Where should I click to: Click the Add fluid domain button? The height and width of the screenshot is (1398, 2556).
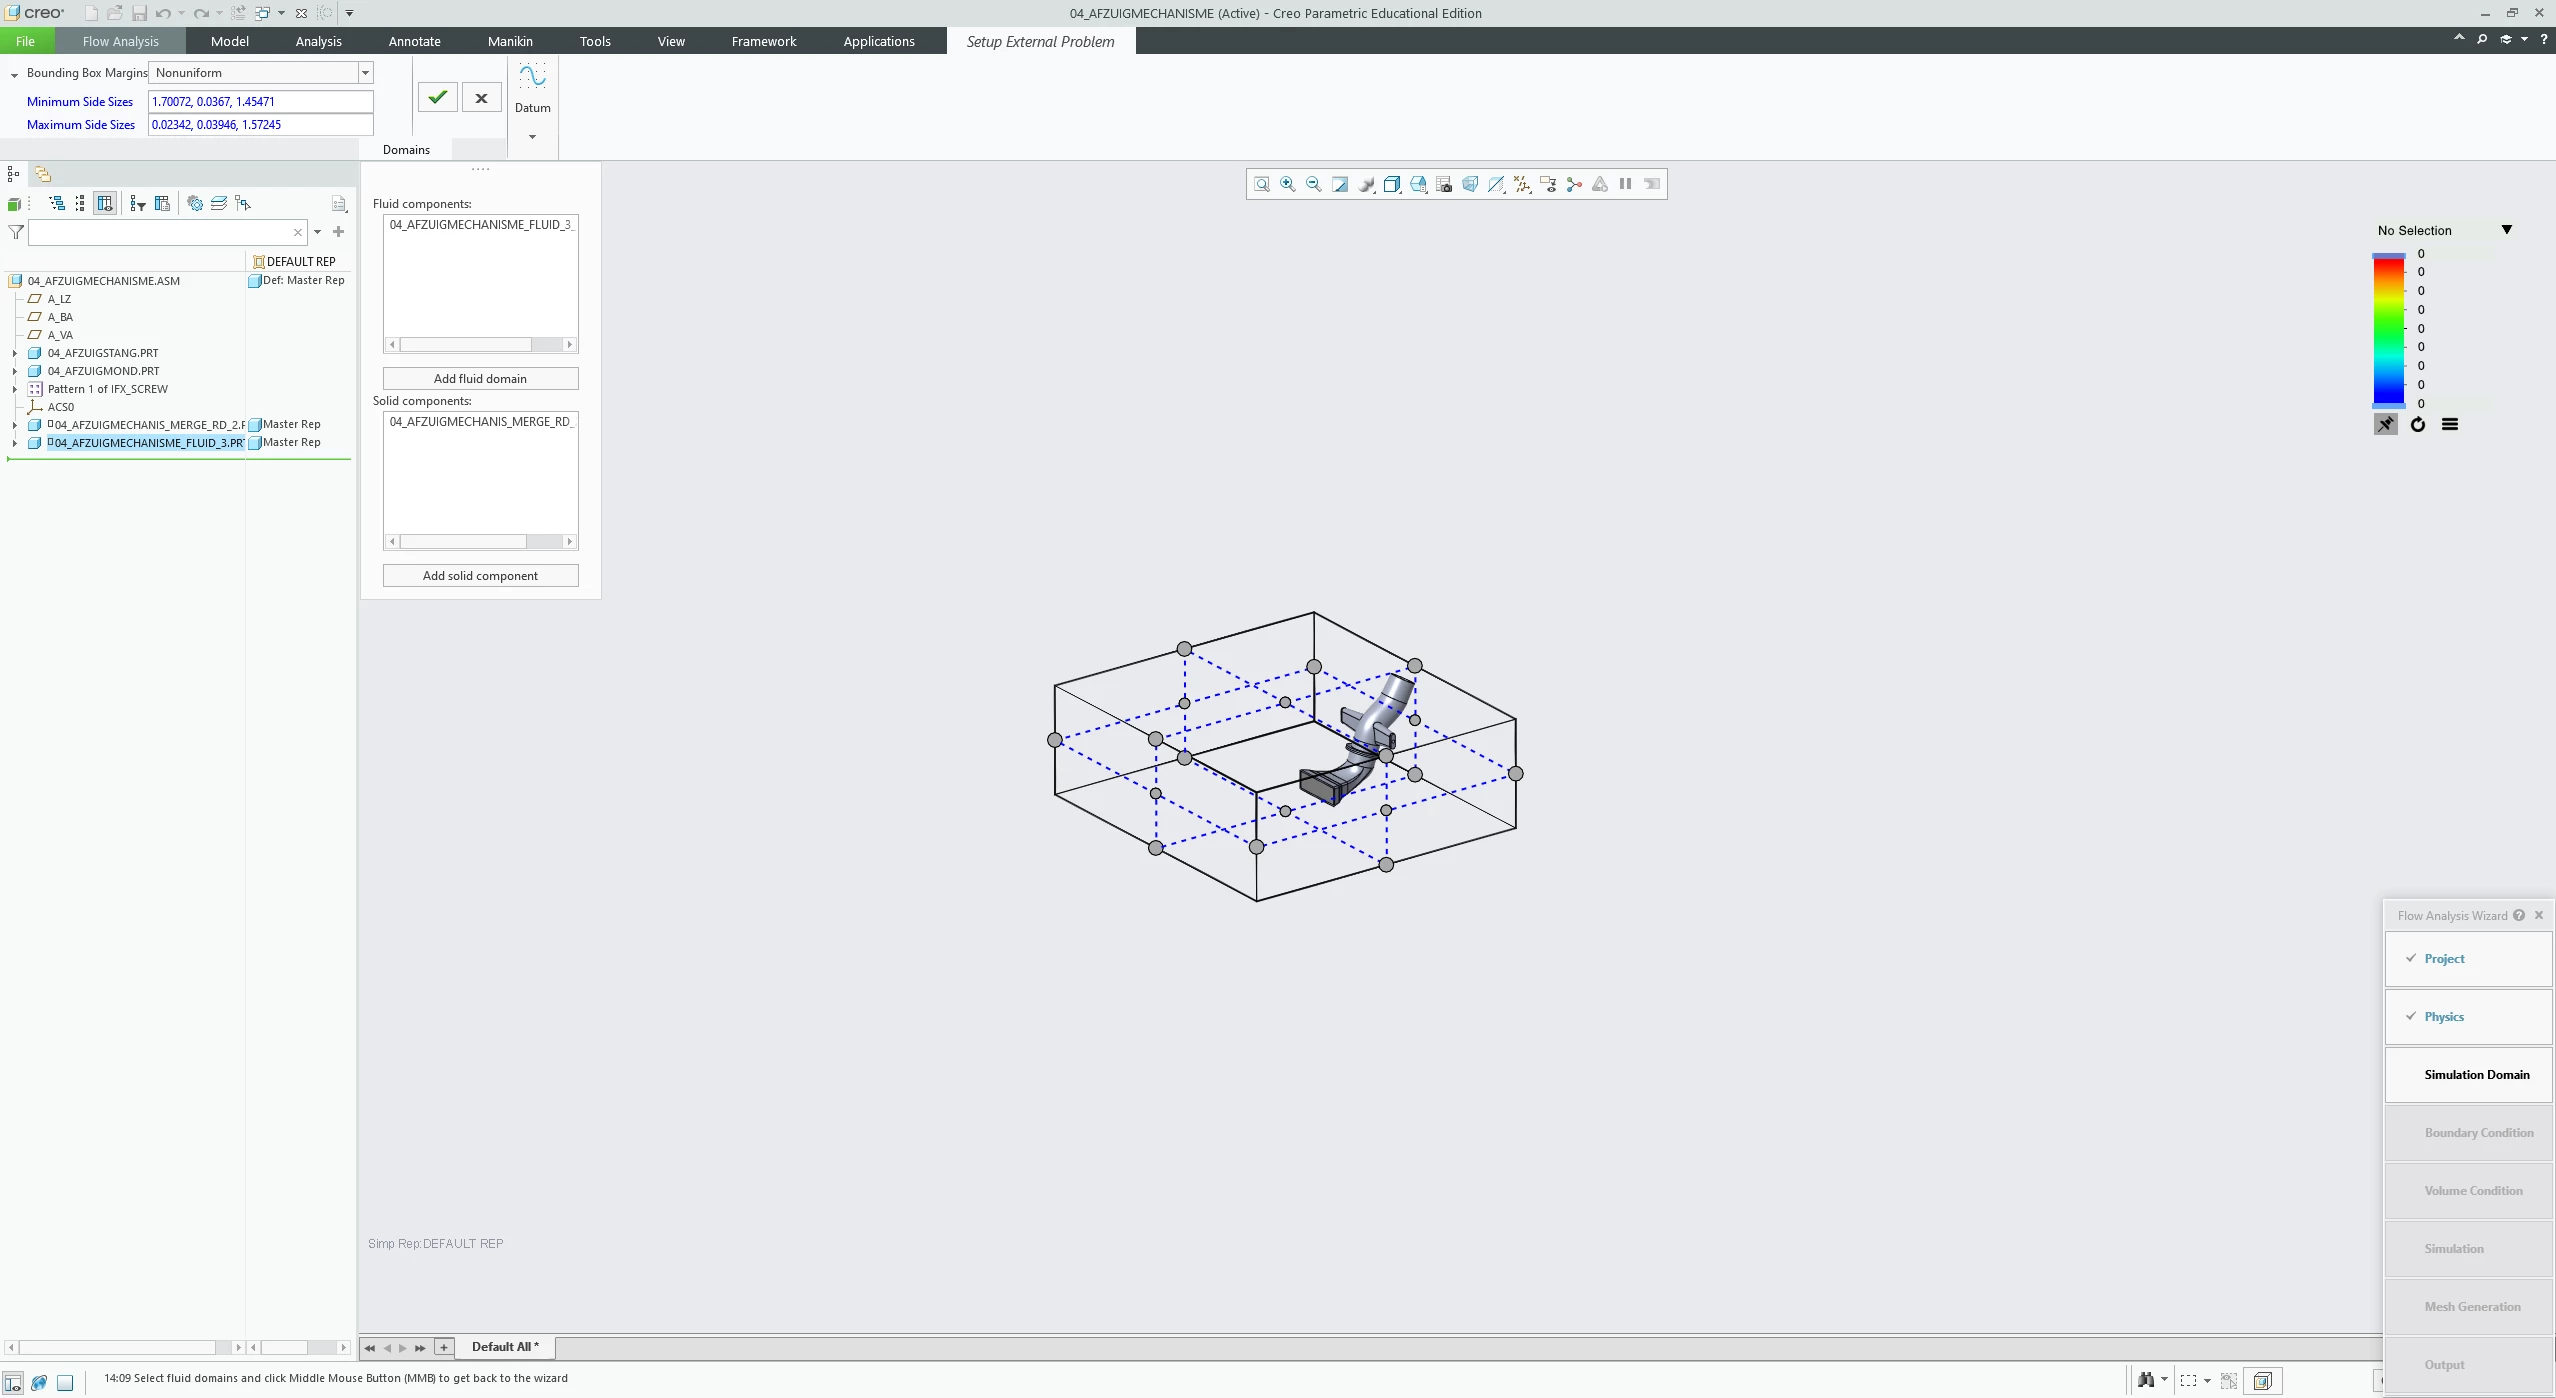[480, 379]
